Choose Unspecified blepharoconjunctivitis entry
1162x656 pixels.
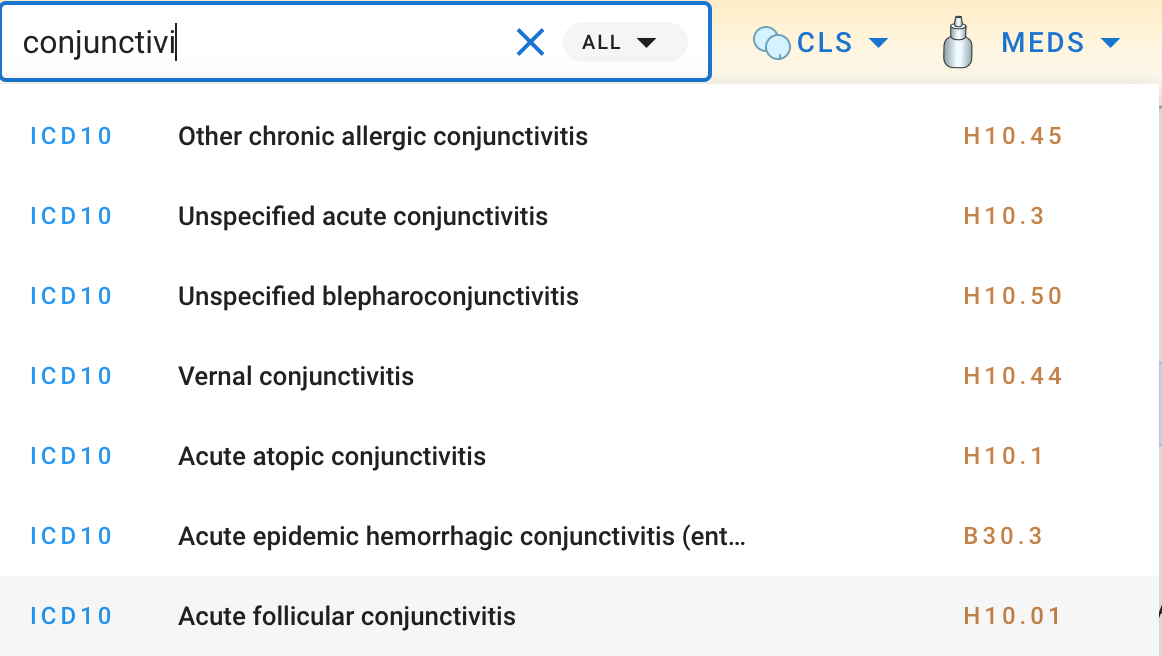tap(580, 296)
